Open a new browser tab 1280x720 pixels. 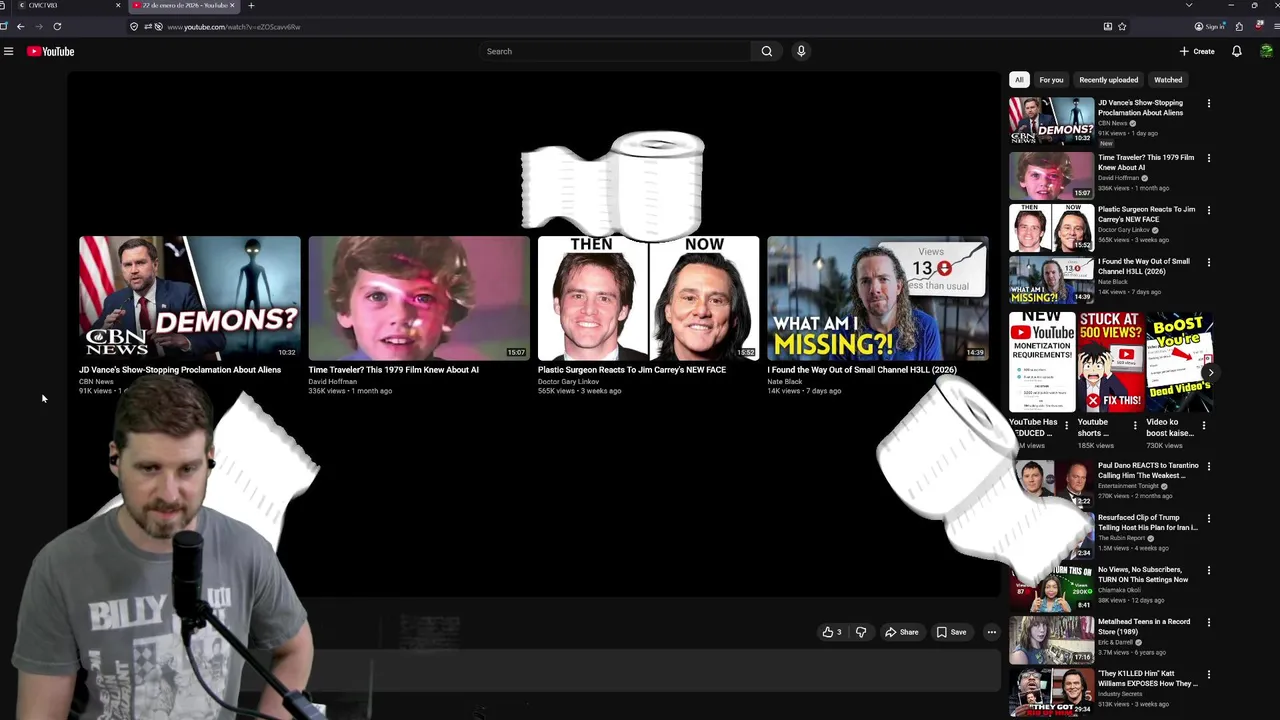pyautogui.click(x=251, y=6)
